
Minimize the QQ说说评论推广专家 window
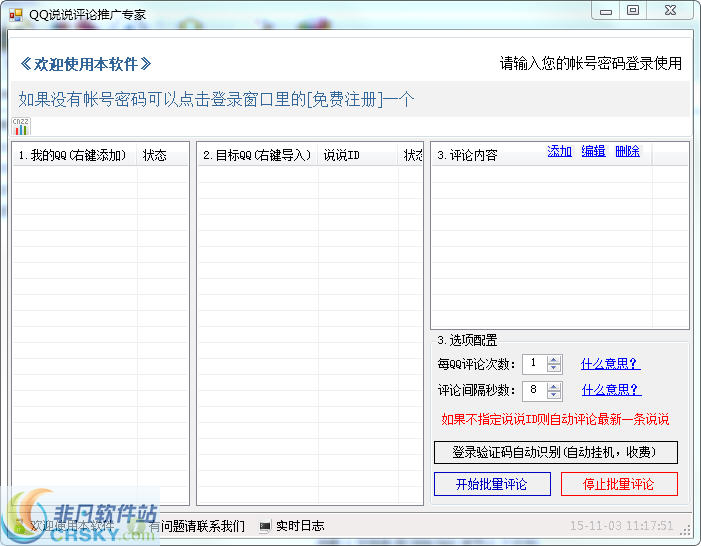coord(606,11)
